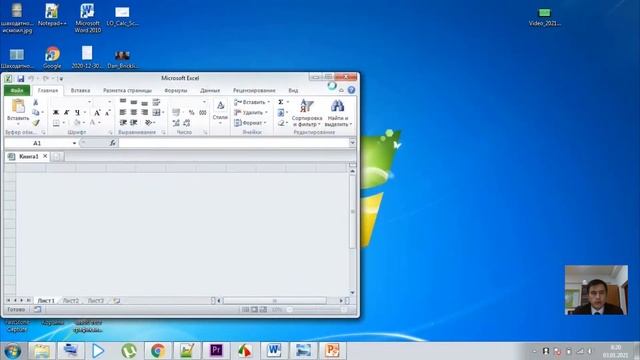Switch to Normal view icon in status bar

tap(245, 309)
